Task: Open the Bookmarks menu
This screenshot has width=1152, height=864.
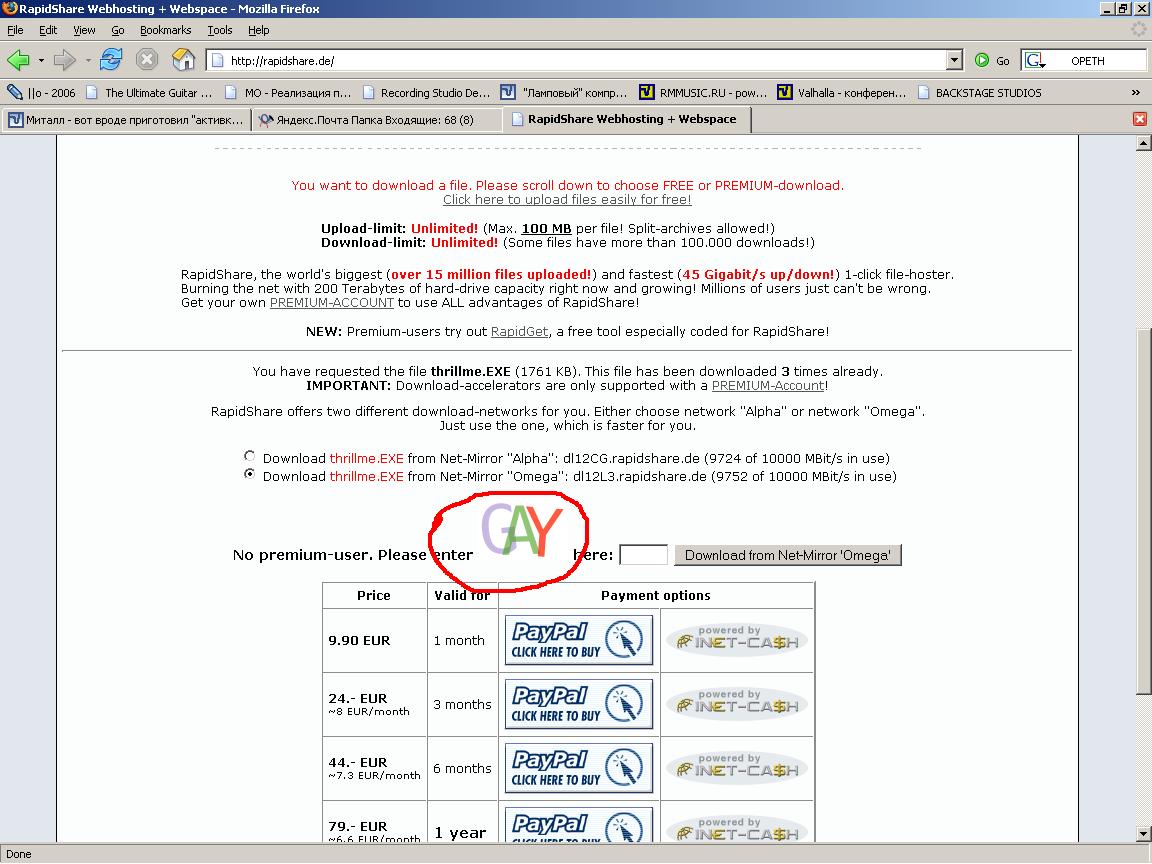Action: (x=165, y=30)
